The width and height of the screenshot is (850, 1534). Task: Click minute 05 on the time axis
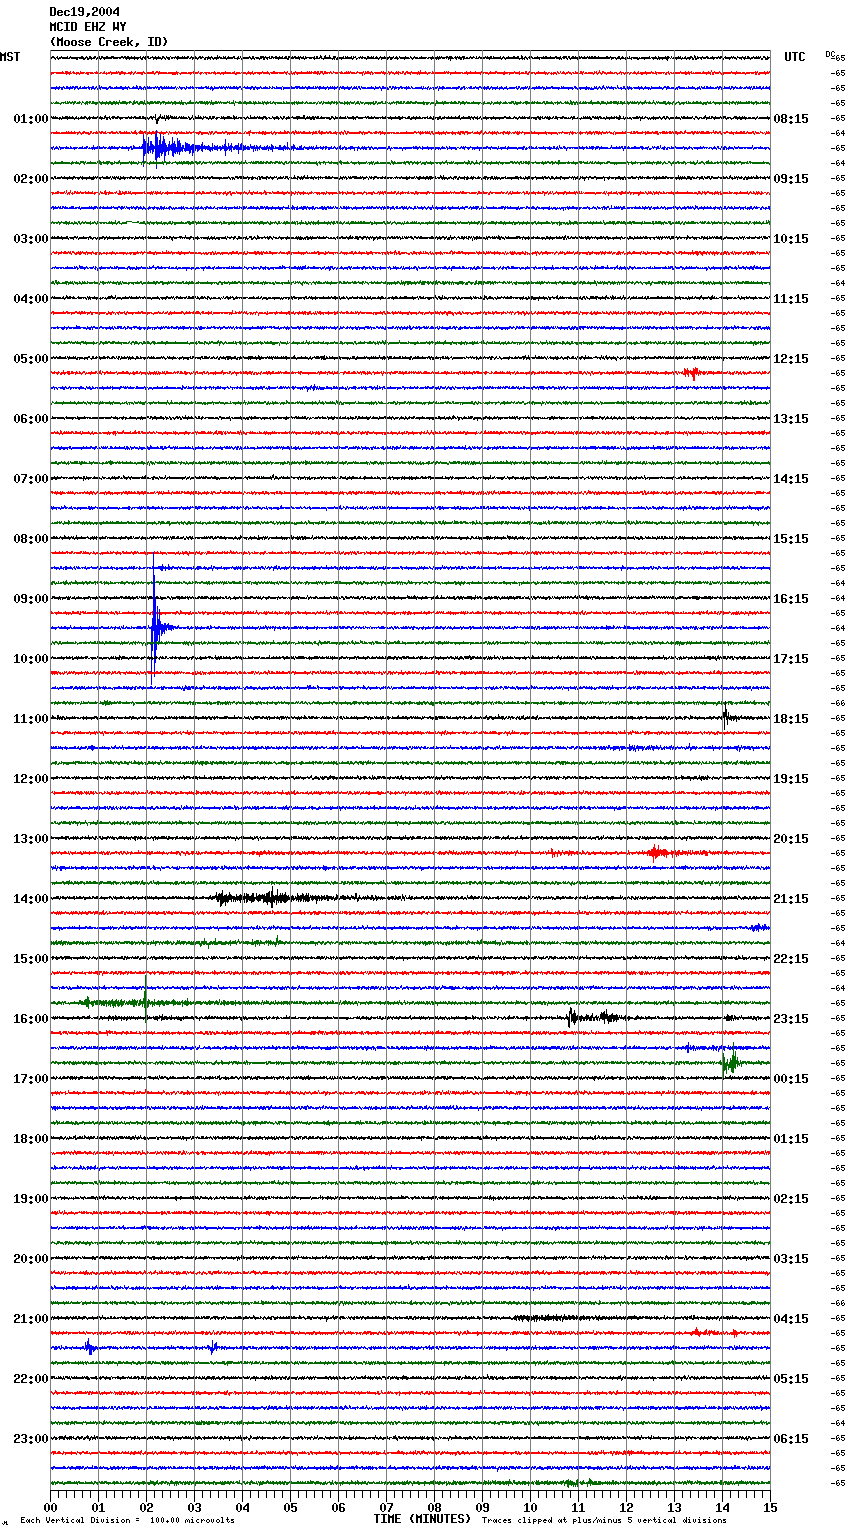pos(290,1507)
